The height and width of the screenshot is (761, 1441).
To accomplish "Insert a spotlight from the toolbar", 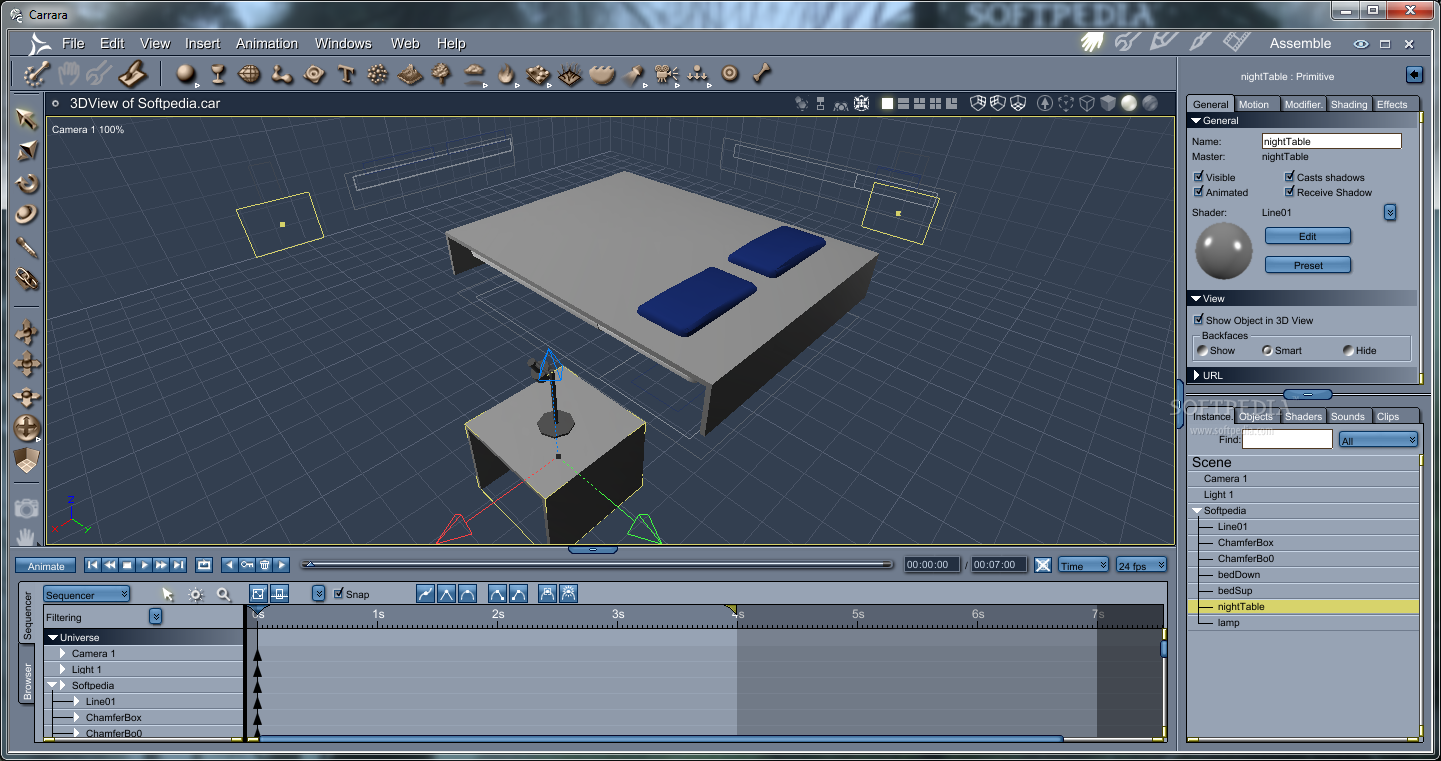I will click(x=634, y=73).
